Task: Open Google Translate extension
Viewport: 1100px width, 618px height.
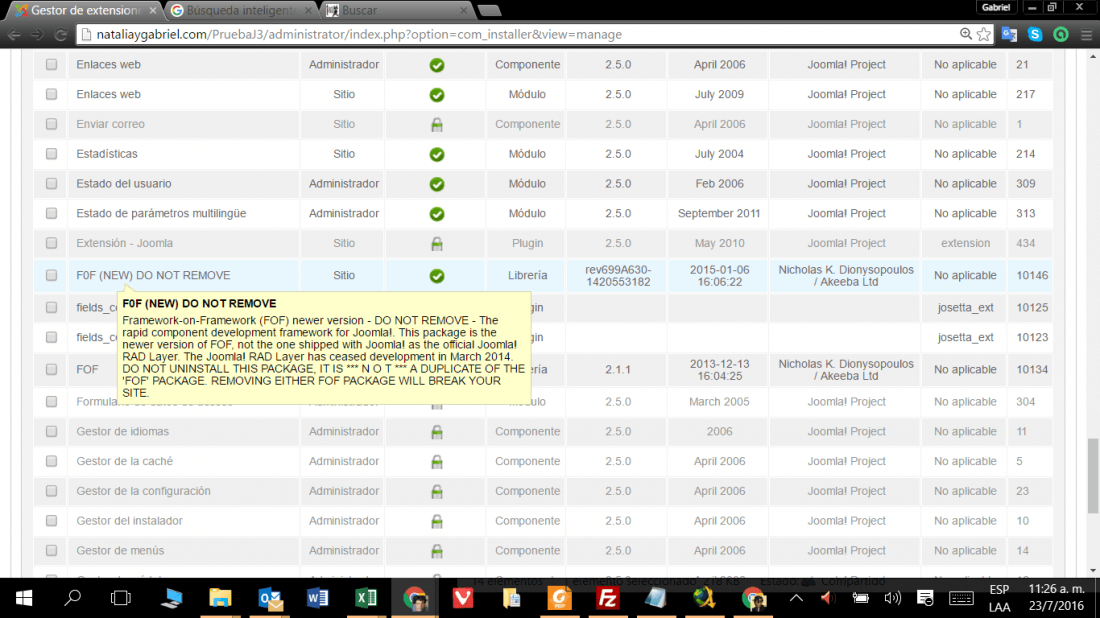Action: click(x=1010, y=34)
